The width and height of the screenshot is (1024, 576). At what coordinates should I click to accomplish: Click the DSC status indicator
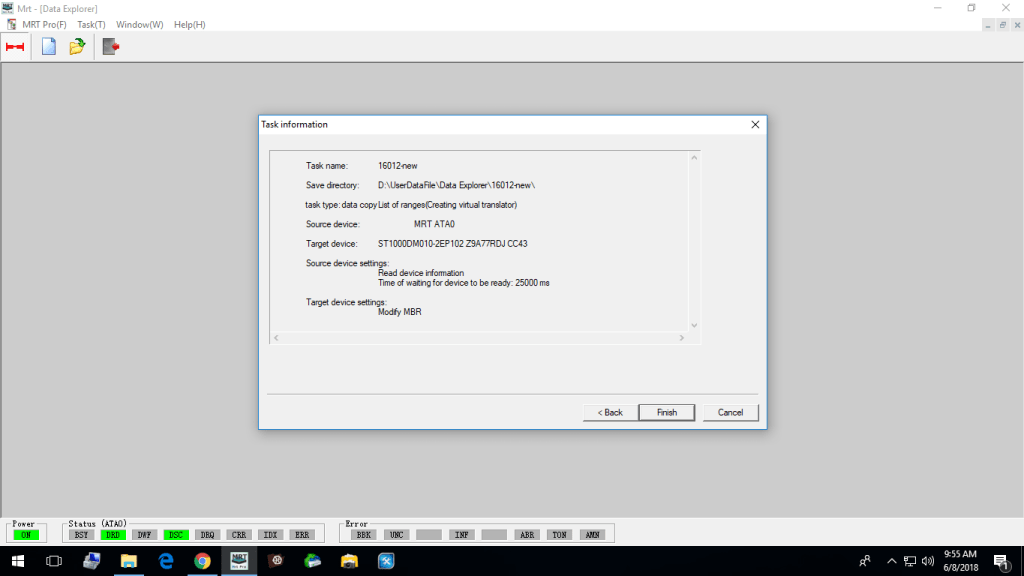tap(176, 535)
